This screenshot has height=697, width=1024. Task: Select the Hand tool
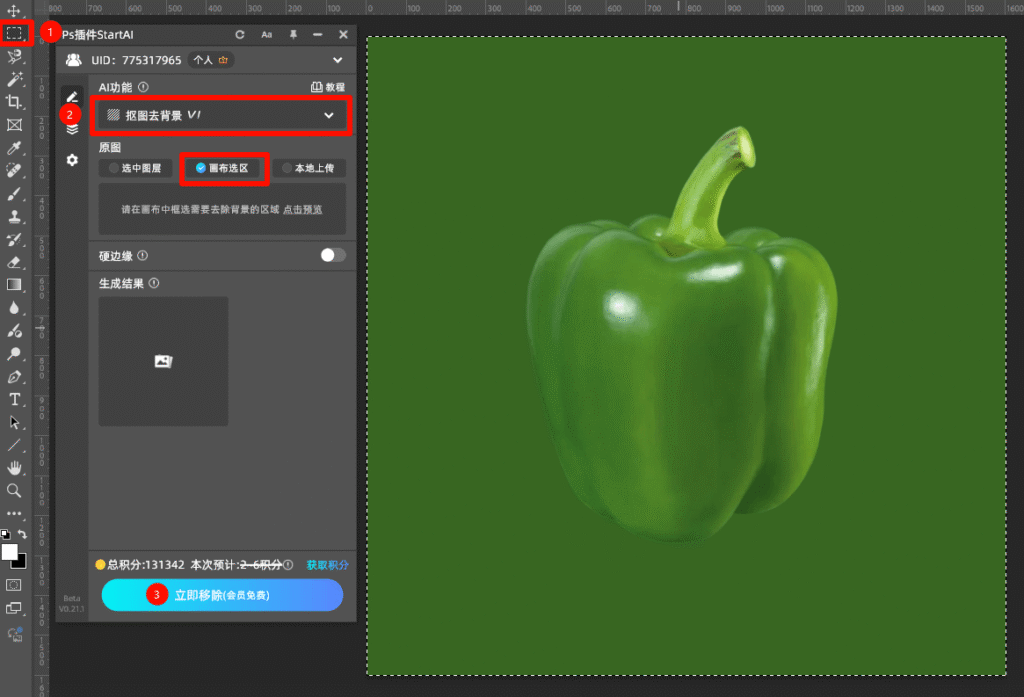click(x=14, y=467)
